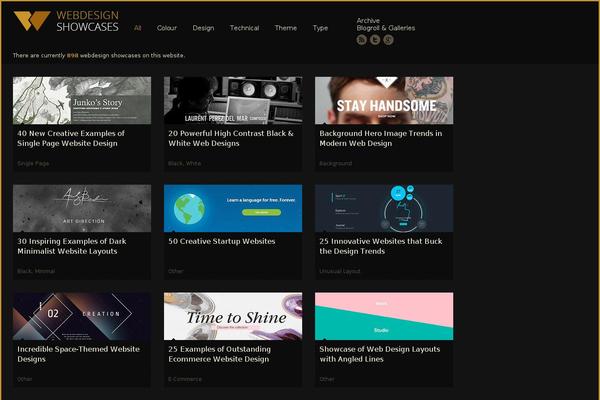
Task: Click the globe language-learning thumbnail
Action: click(x=233, y=208)
